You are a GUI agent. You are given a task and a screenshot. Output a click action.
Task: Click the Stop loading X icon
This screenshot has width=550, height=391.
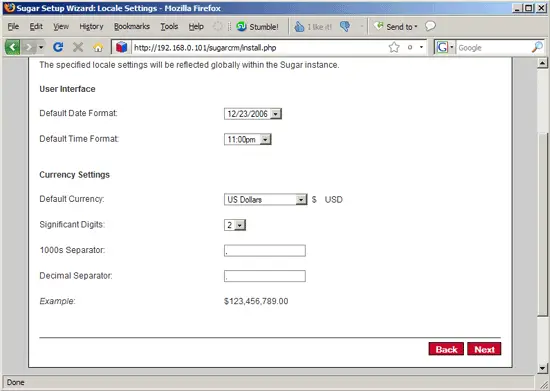(78, 47)
